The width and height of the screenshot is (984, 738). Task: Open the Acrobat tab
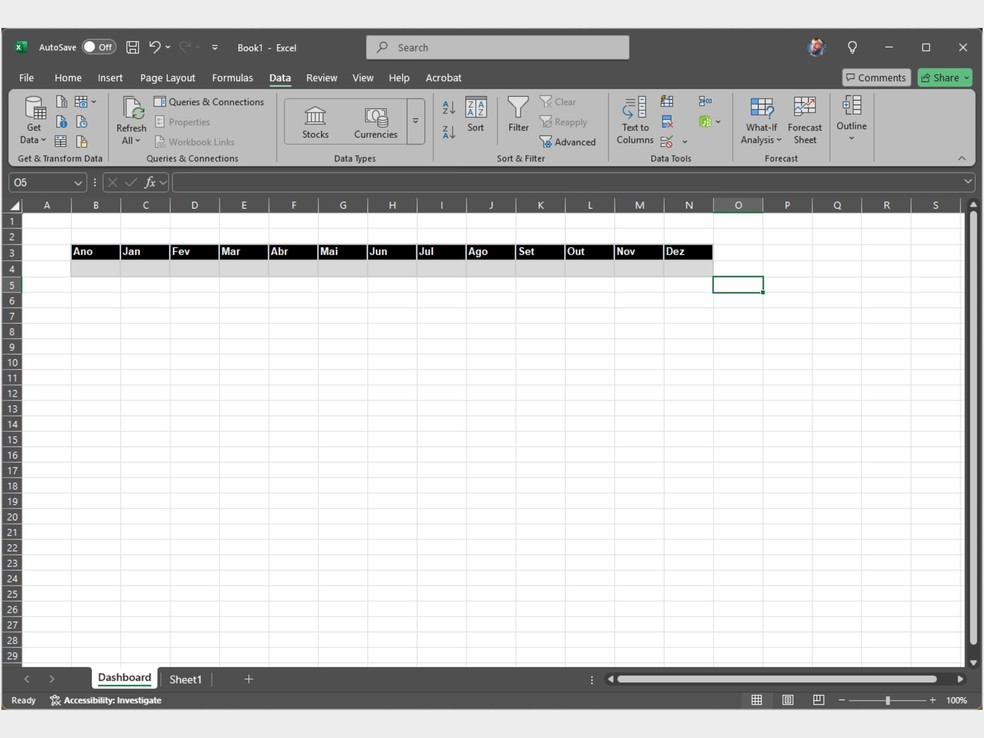point(443,78)
